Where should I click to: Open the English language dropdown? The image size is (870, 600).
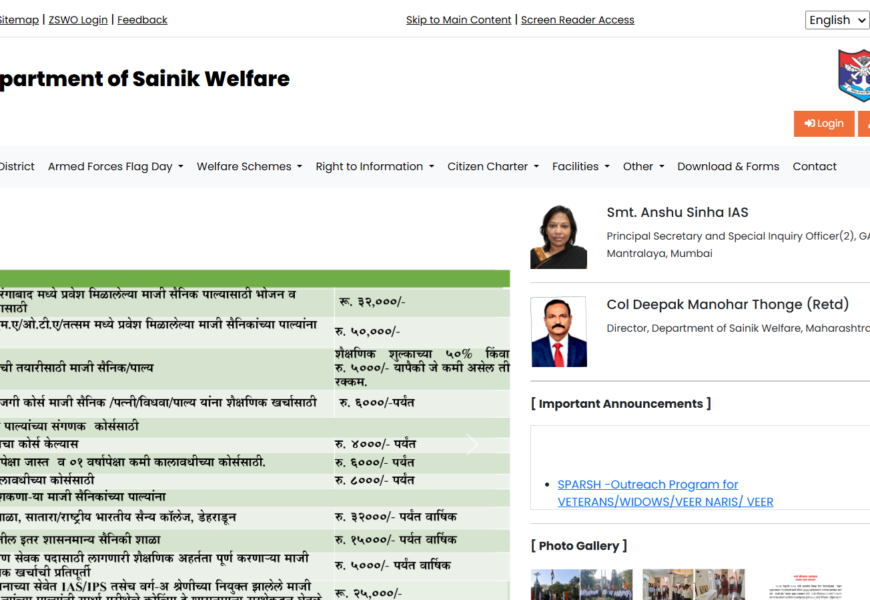[837, 20]
